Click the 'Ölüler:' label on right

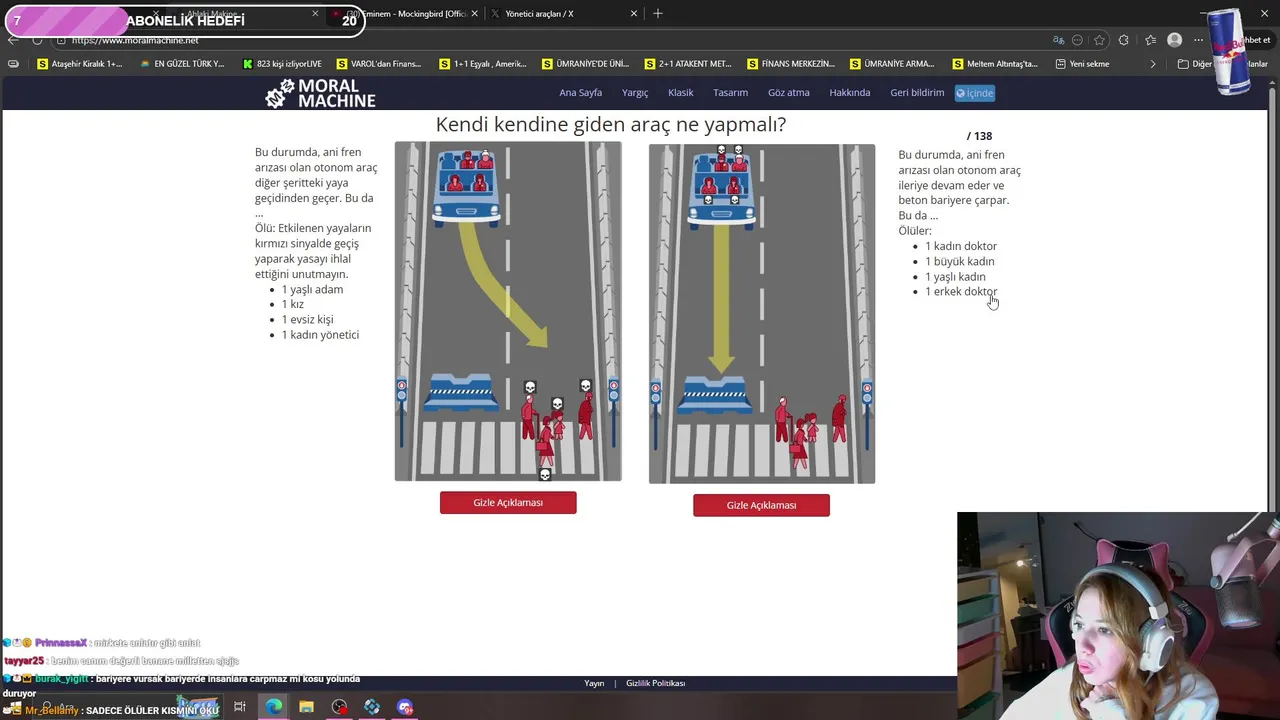click(915, 231)
